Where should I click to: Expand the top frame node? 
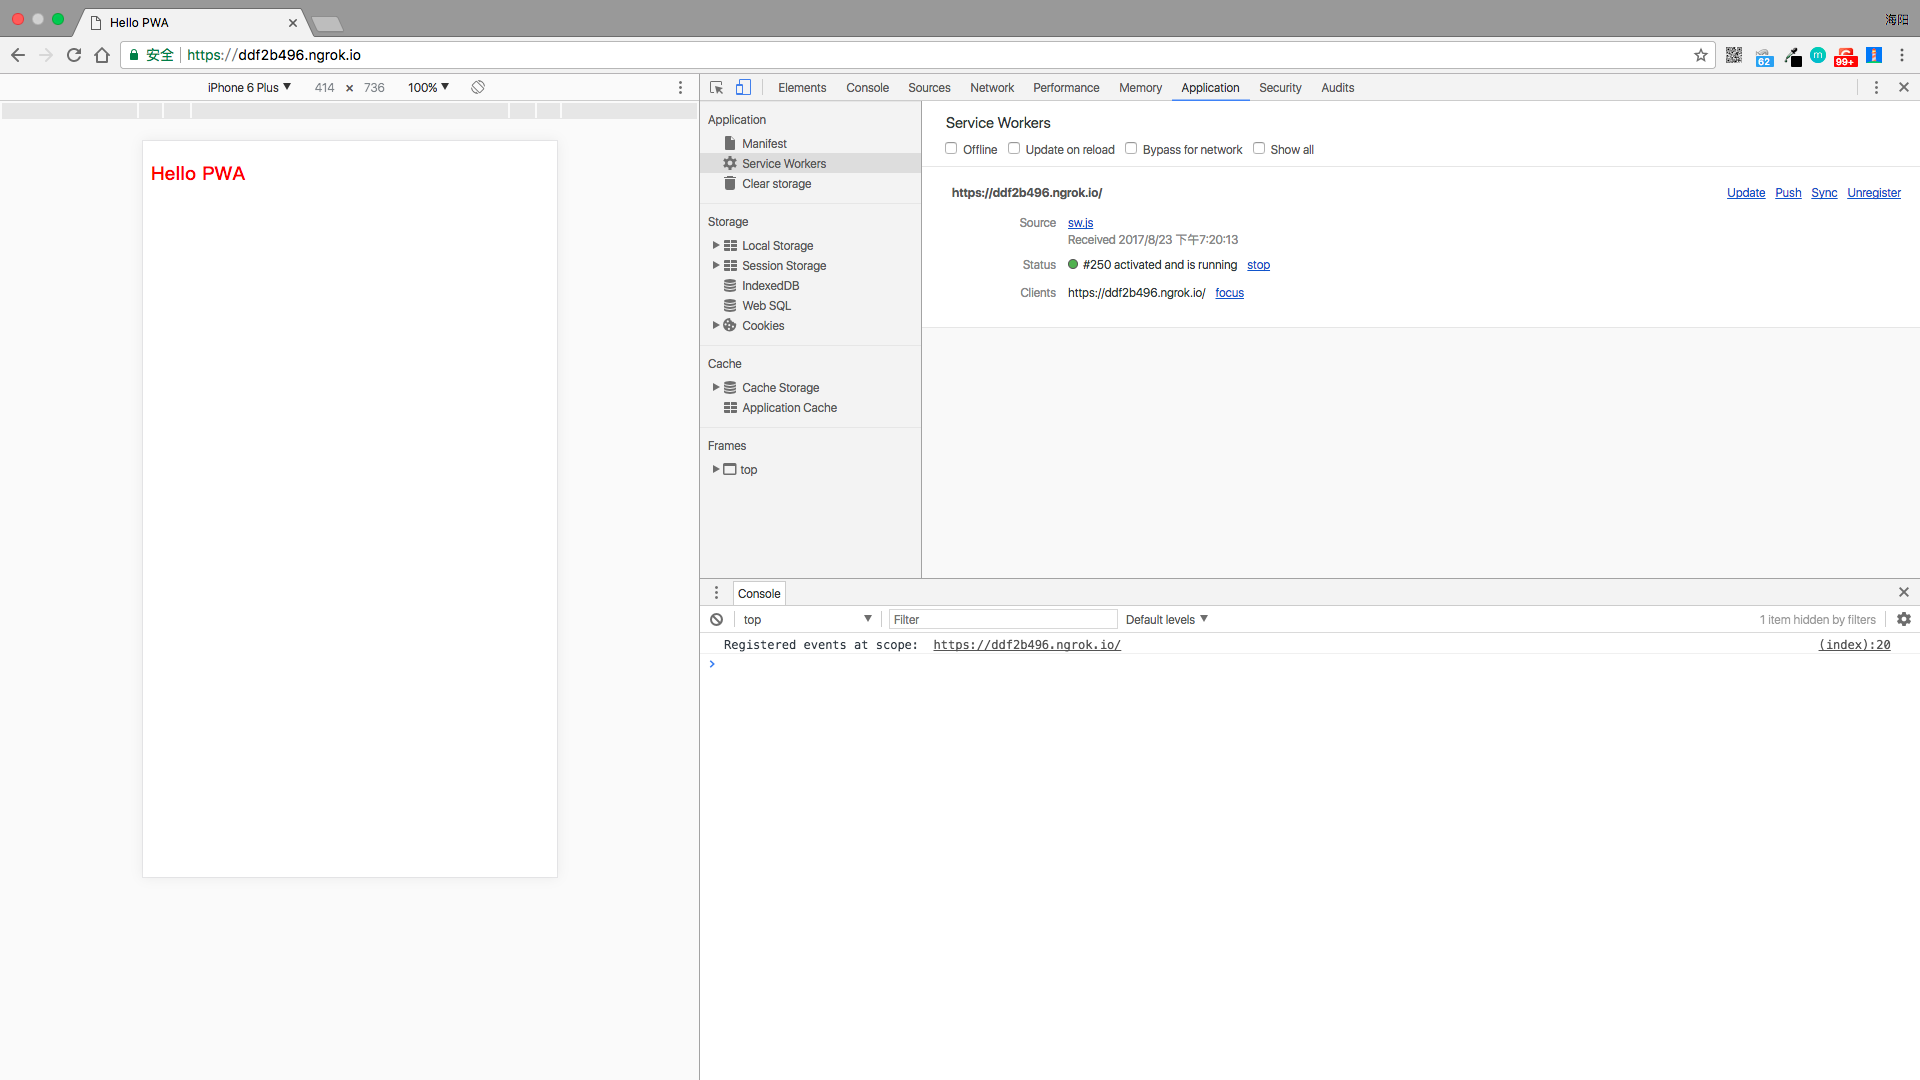[x=715, y=469]
